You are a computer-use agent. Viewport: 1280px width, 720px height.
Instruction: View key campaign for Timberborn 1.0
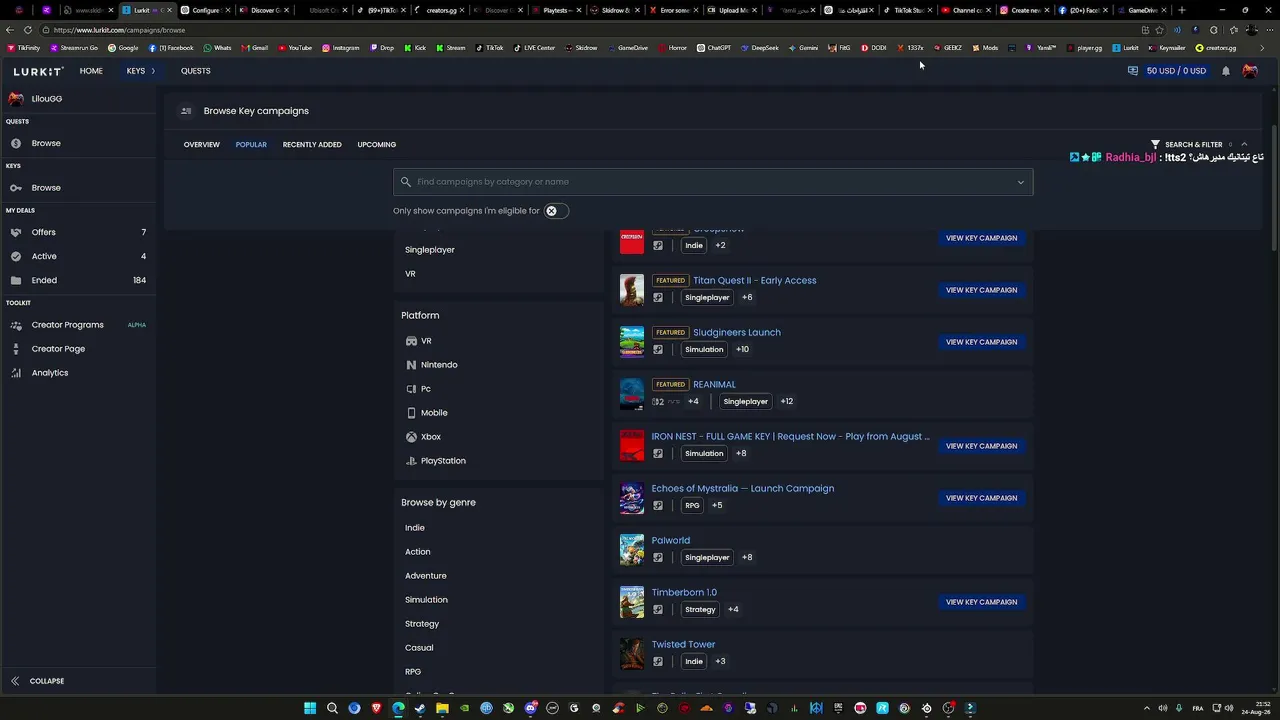click(x=982, y=602)
